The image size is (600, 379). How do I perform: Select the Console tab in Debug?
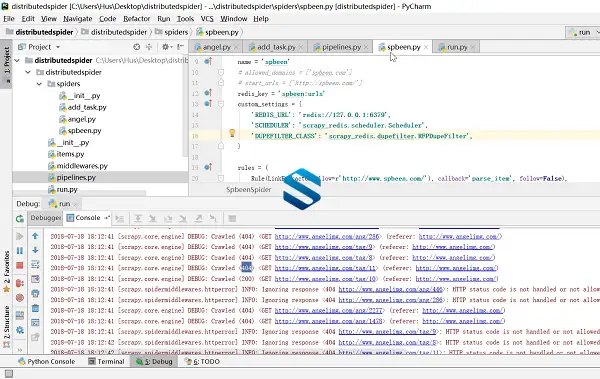(88, 218)
